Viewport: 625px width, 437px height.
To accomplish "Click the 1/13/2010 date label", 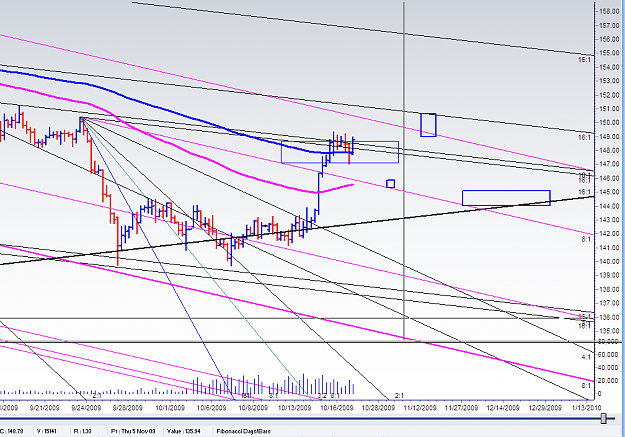I will point(586,408).
